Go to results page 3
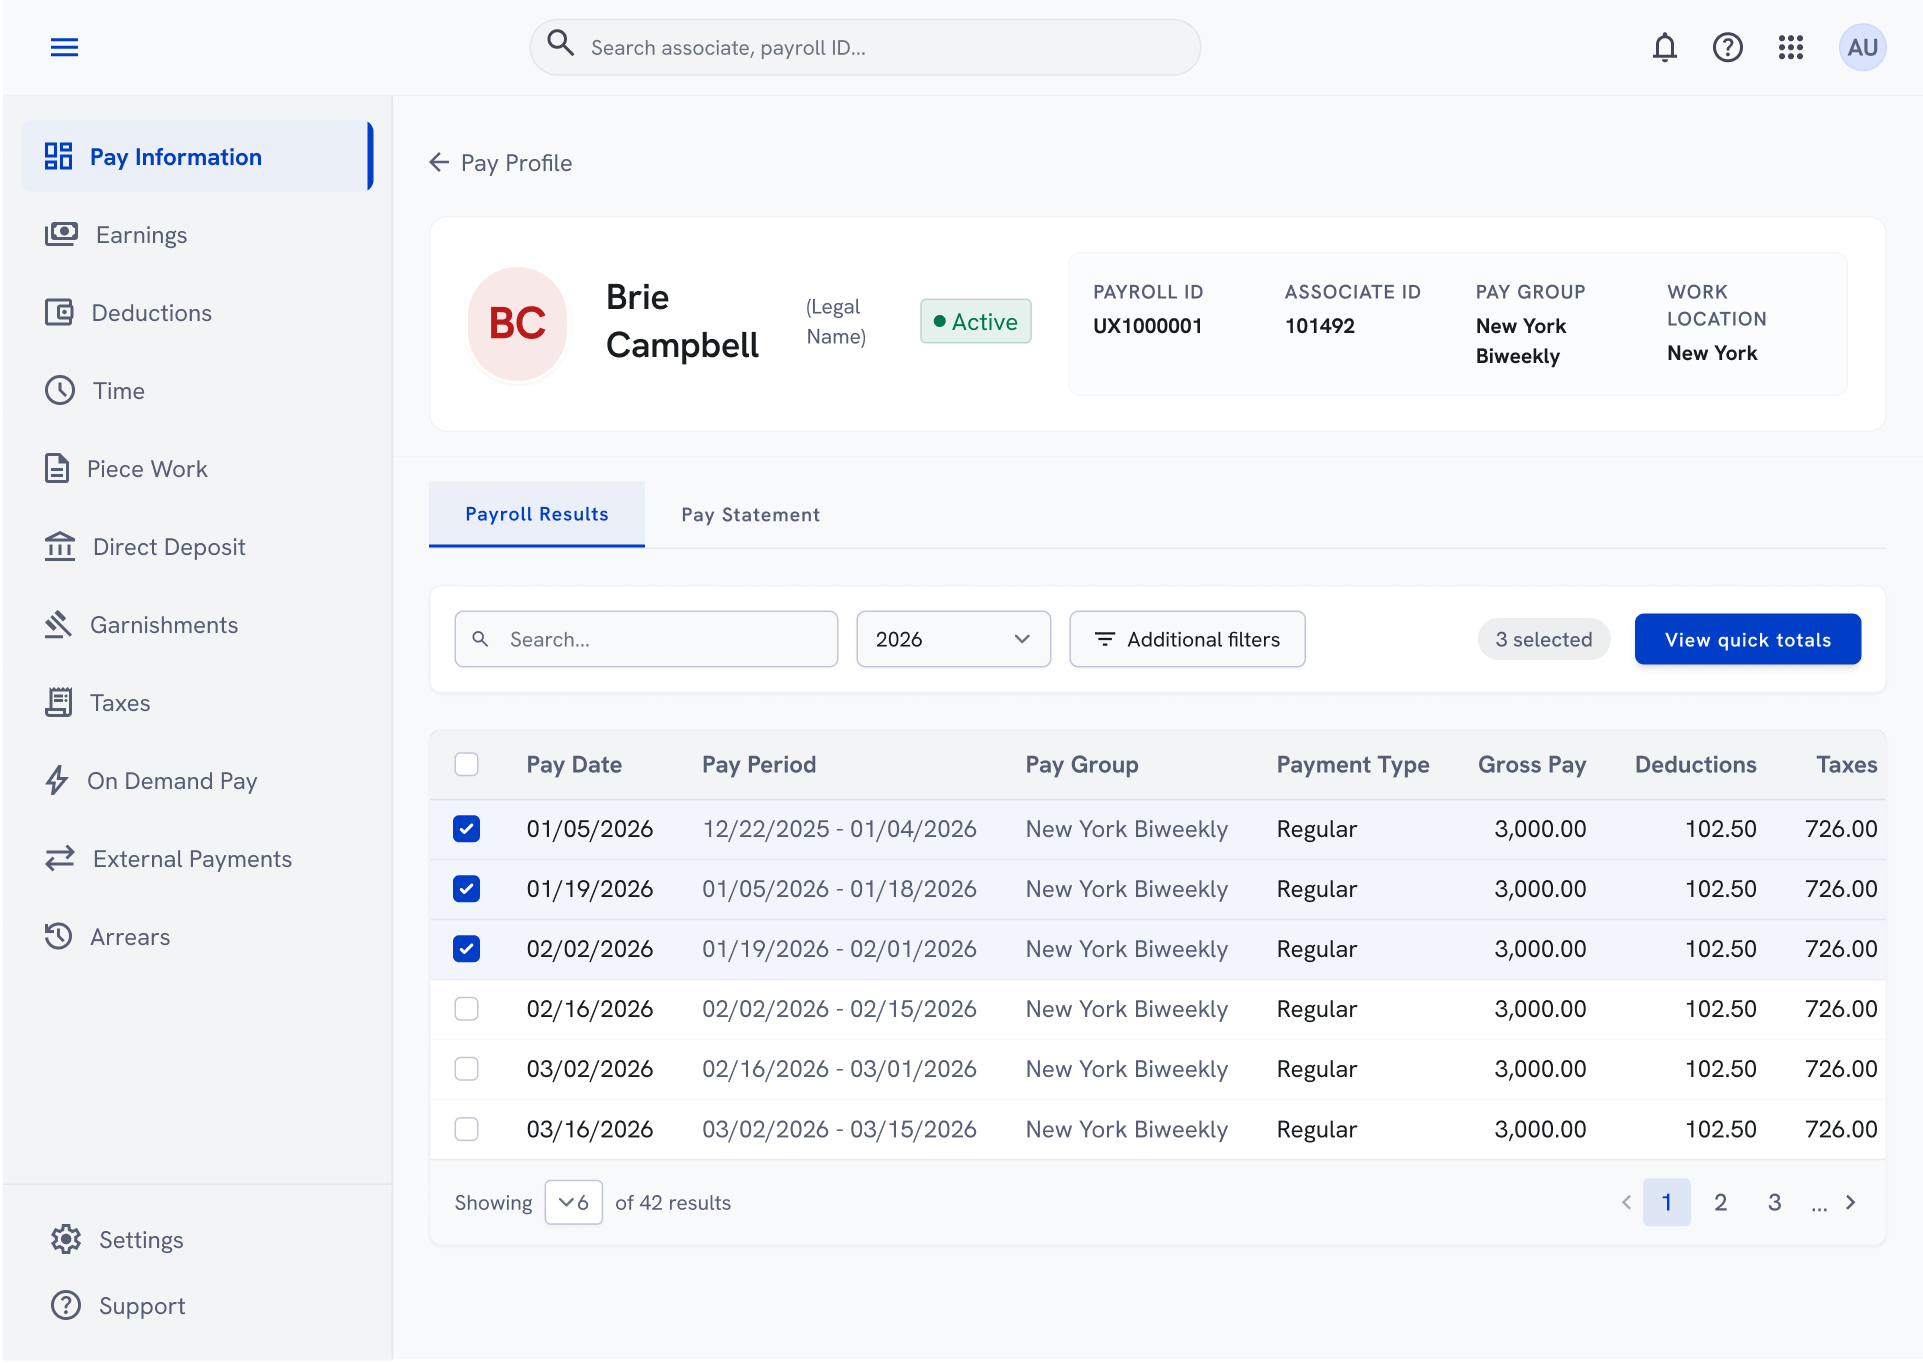The image size is (1923, 1364). pyautogui.click(x=1774, y=1202)
